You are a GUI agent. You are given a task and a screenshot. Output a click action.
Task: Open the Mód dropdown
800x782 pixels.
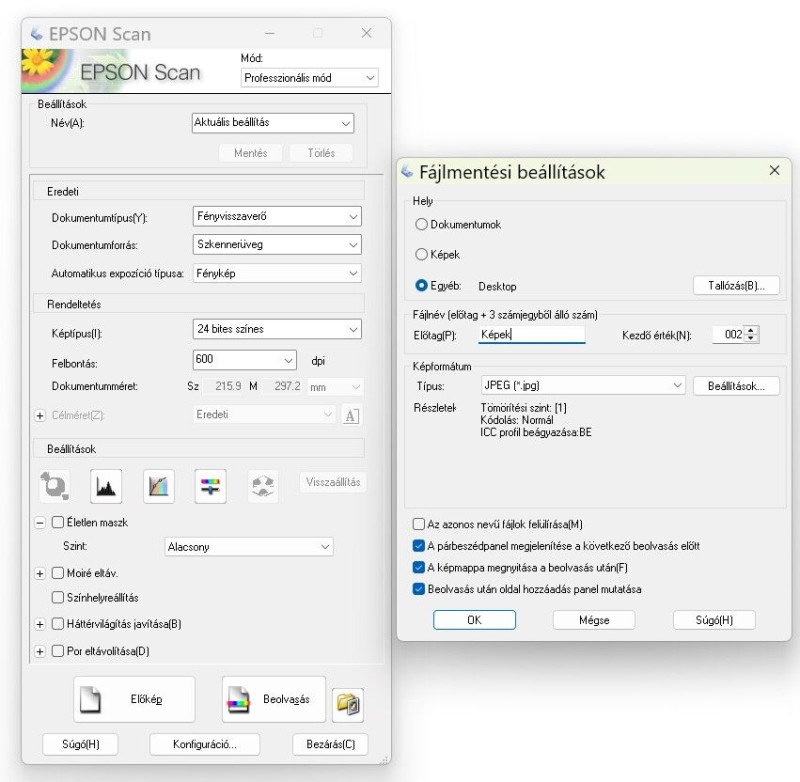[x=309, y=78]
